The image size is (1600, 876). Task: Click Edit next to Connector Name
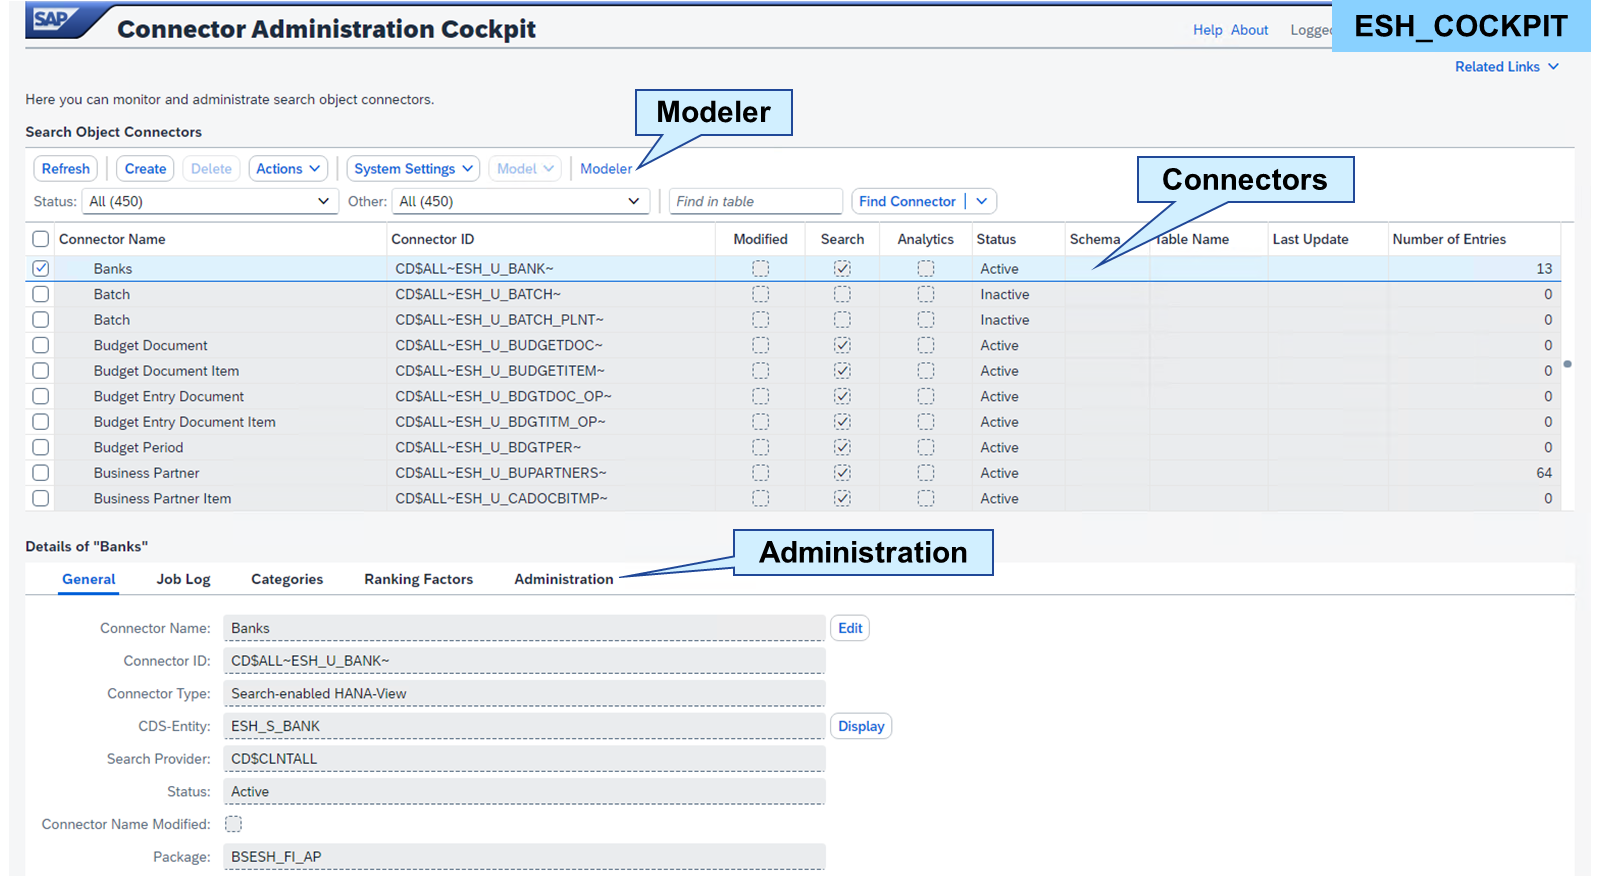850,628
